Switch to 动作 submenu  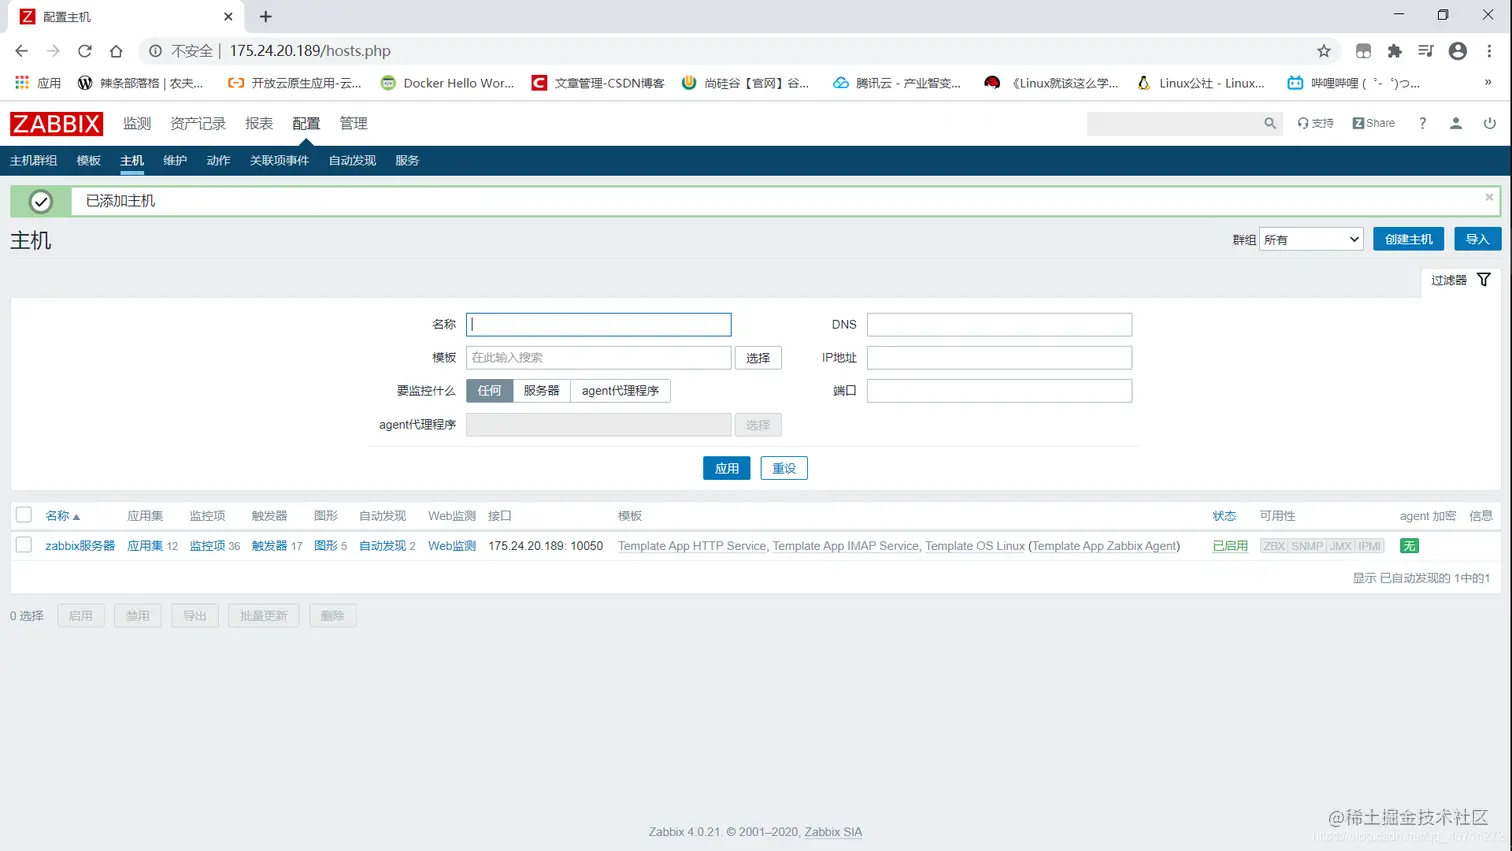tap(218, 160)
